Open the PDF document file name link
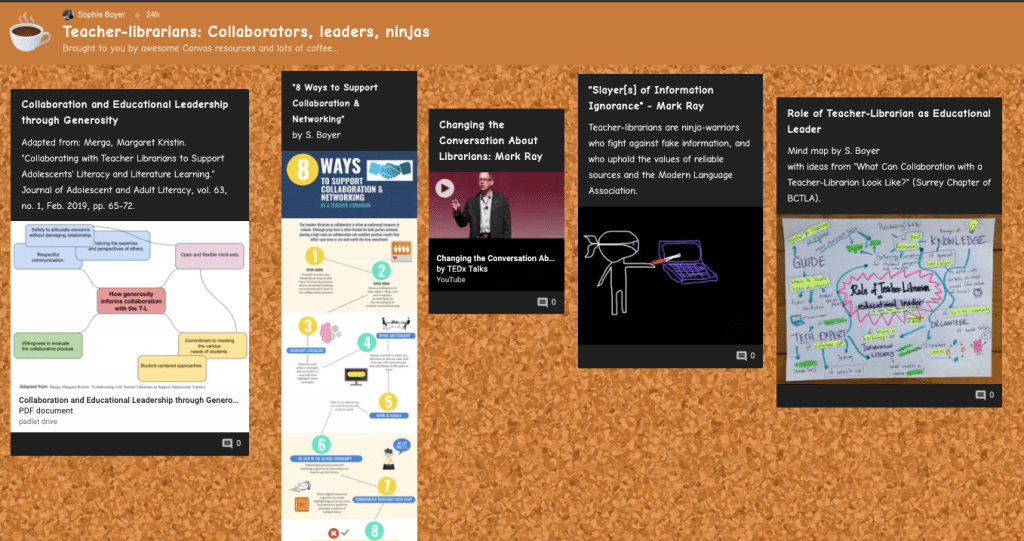Screen dimensions: 1024x541 point(129,399)
